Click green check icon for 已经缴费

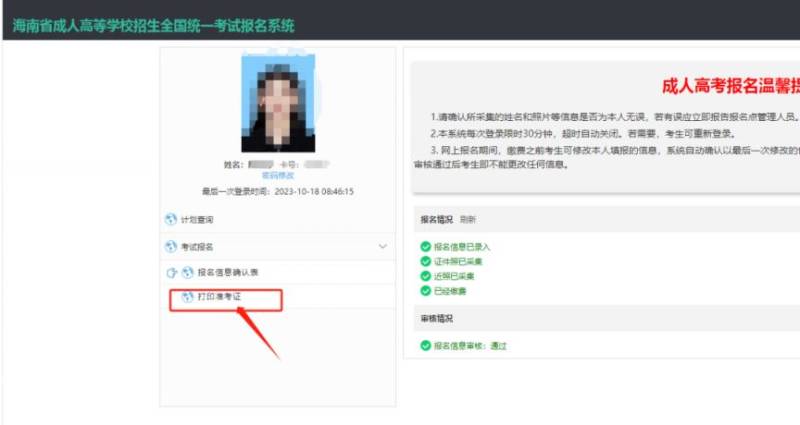425,291
